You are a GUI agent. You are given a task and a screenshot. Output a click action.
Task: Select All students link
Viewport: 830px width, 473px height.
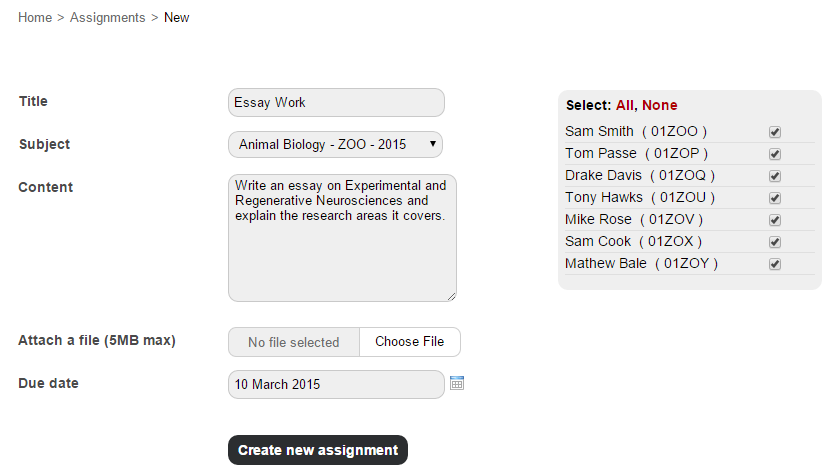coord(625,105)
